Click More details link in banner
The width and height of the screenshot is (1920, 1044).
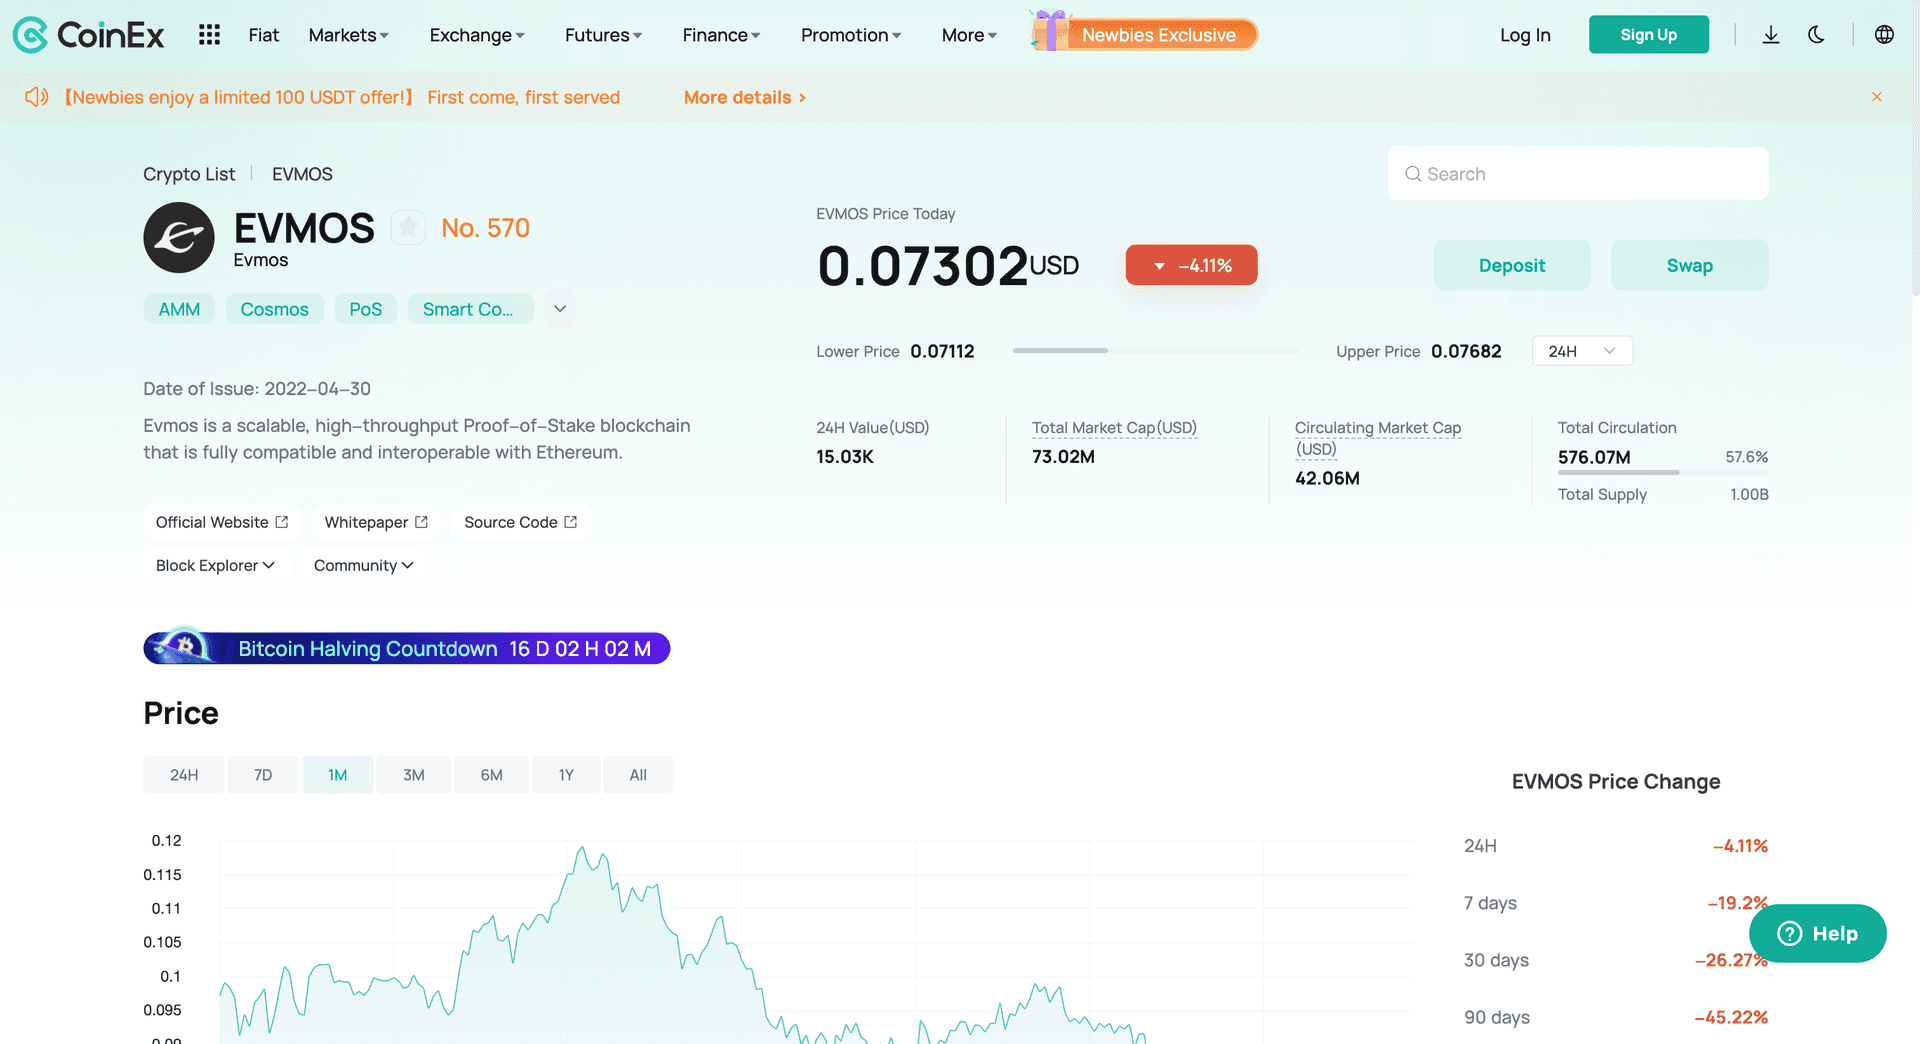[745, 97]
